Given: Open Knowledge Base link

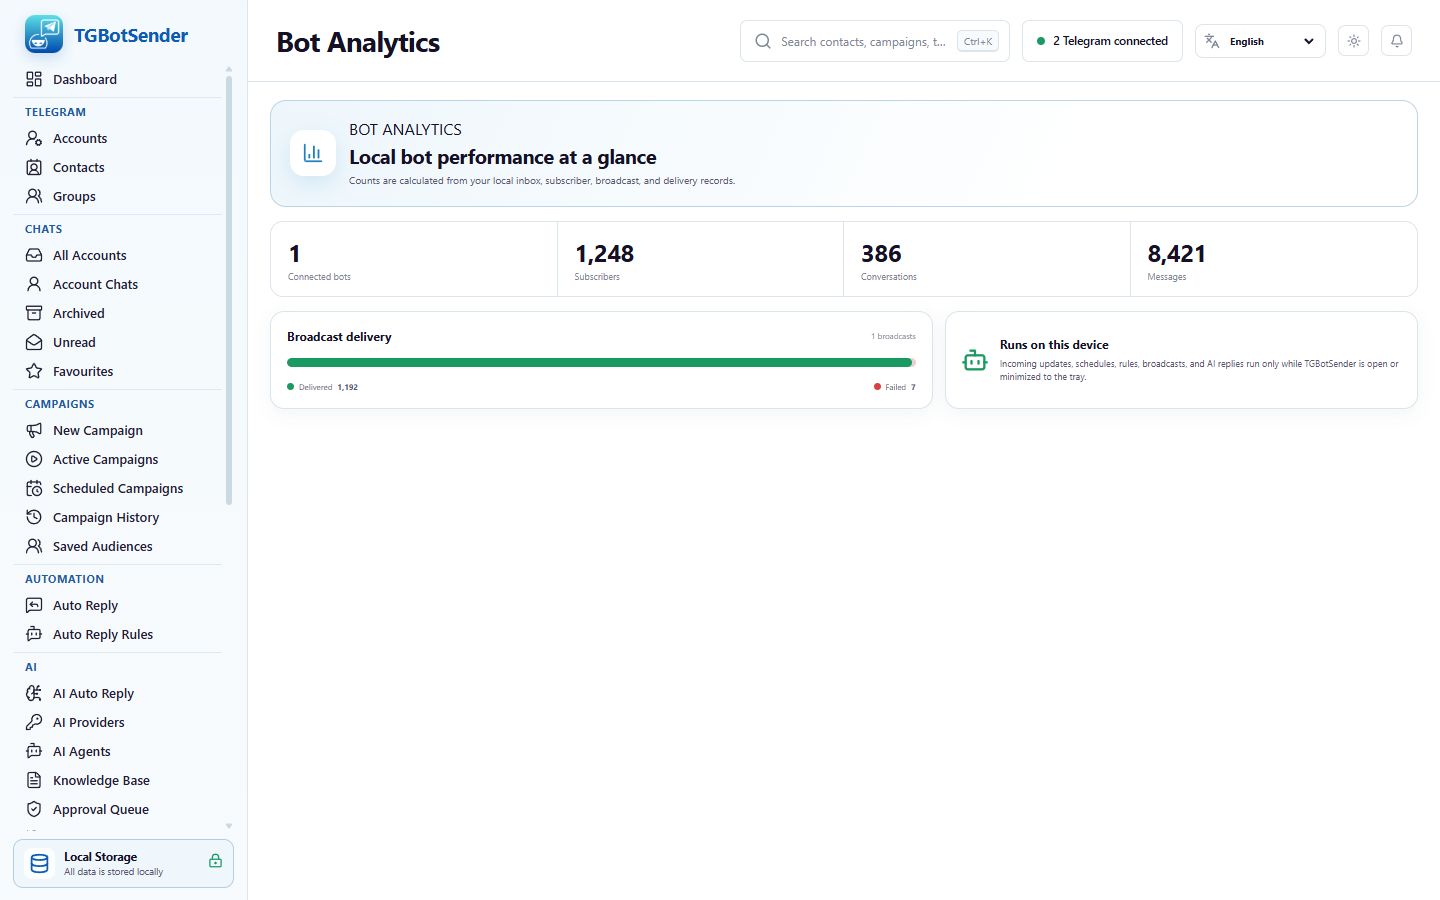Looking at the screenshot, I should [118, 780].
